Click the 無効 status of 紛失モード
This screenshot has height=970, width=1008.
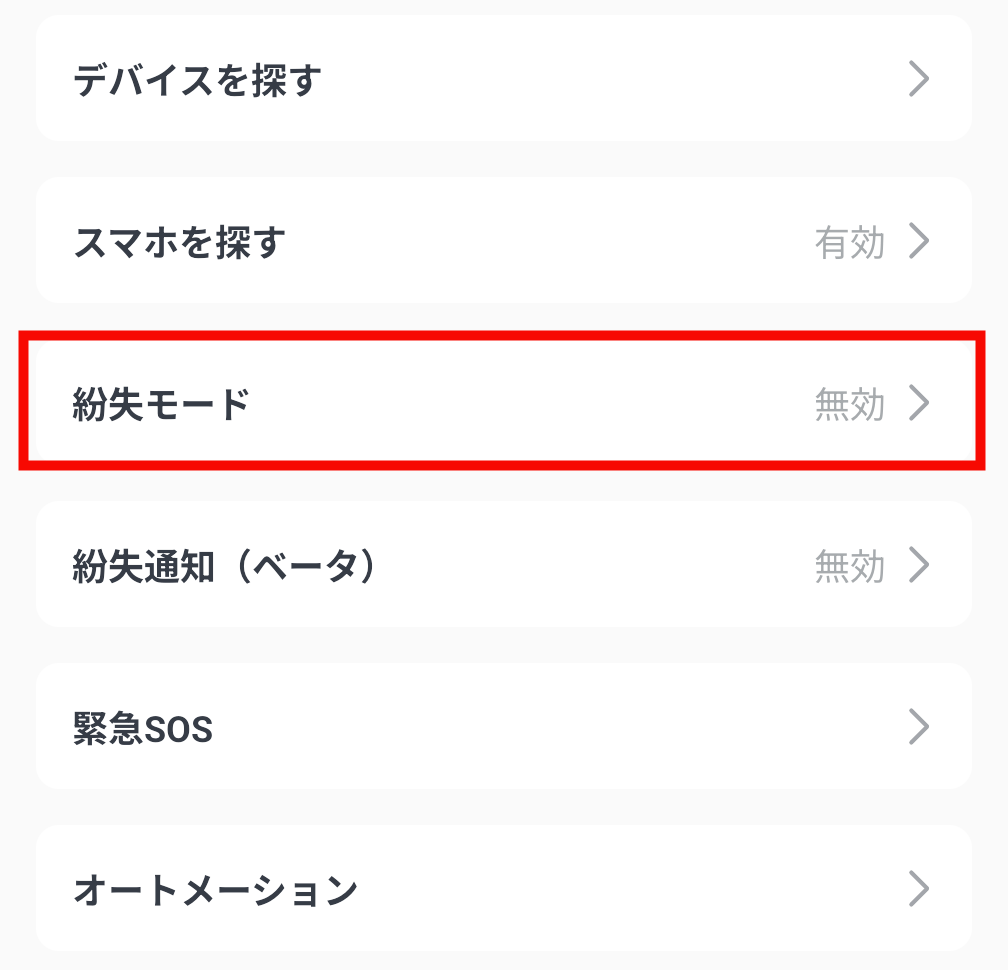tap(849, 404)
